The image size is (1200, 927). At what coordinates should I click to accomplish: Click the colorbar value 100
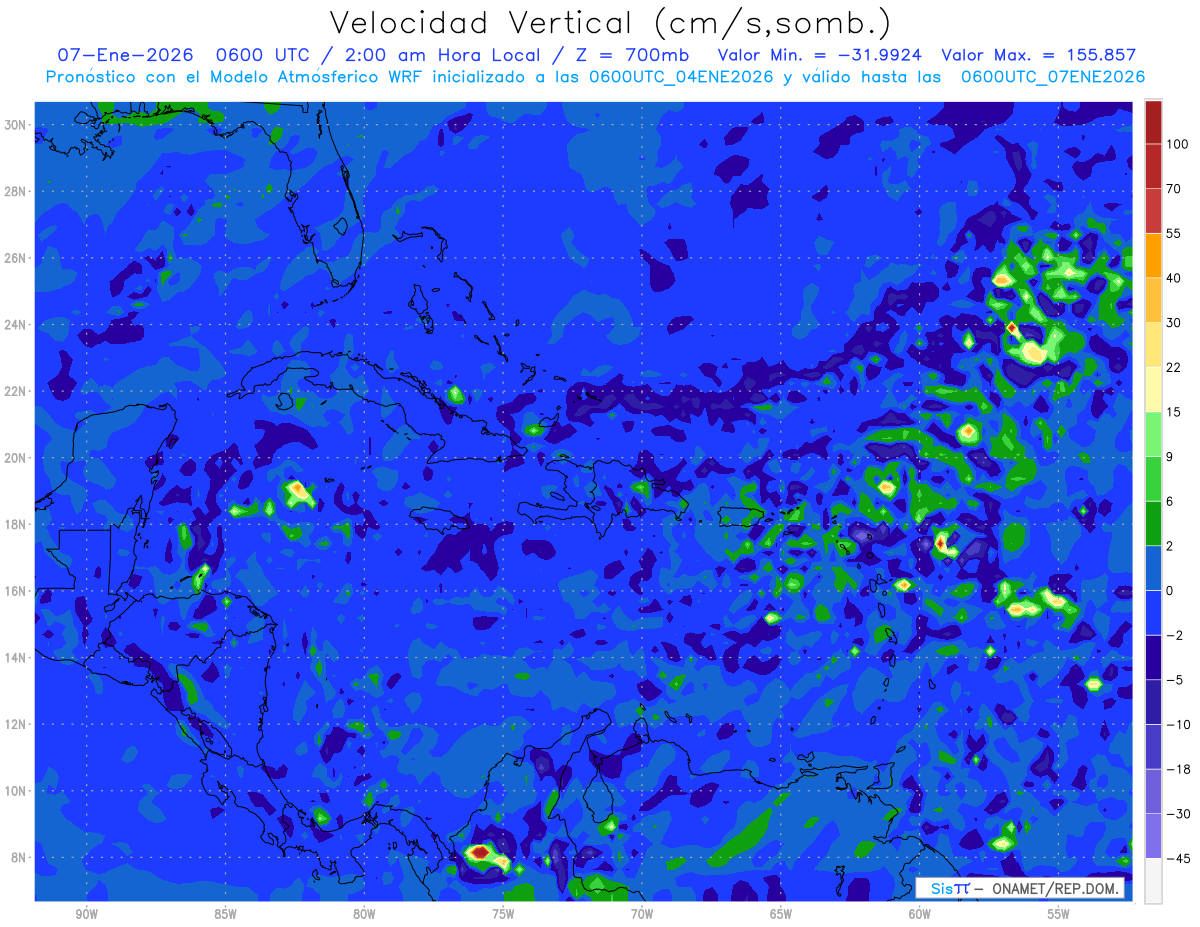(1177, 145)
